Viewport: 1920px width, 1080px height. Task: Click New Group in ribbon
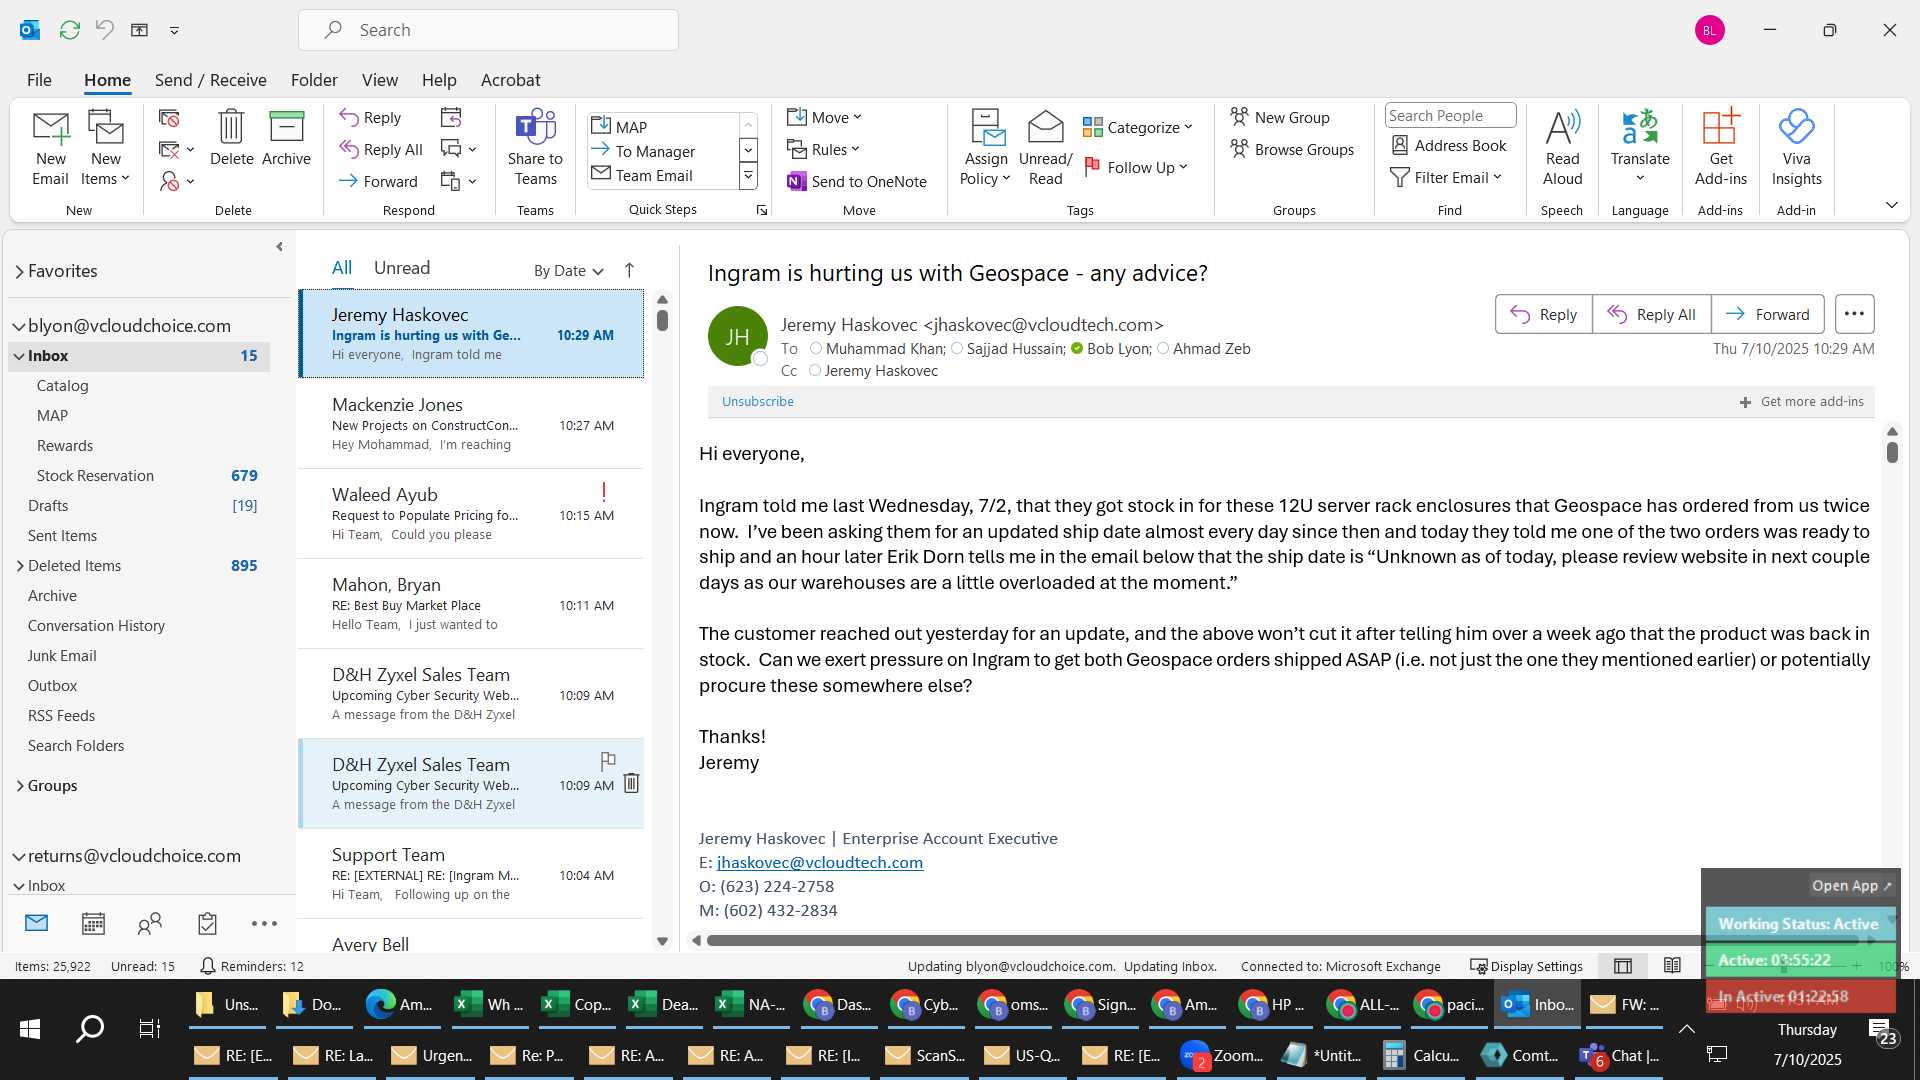click(1280, 117)
